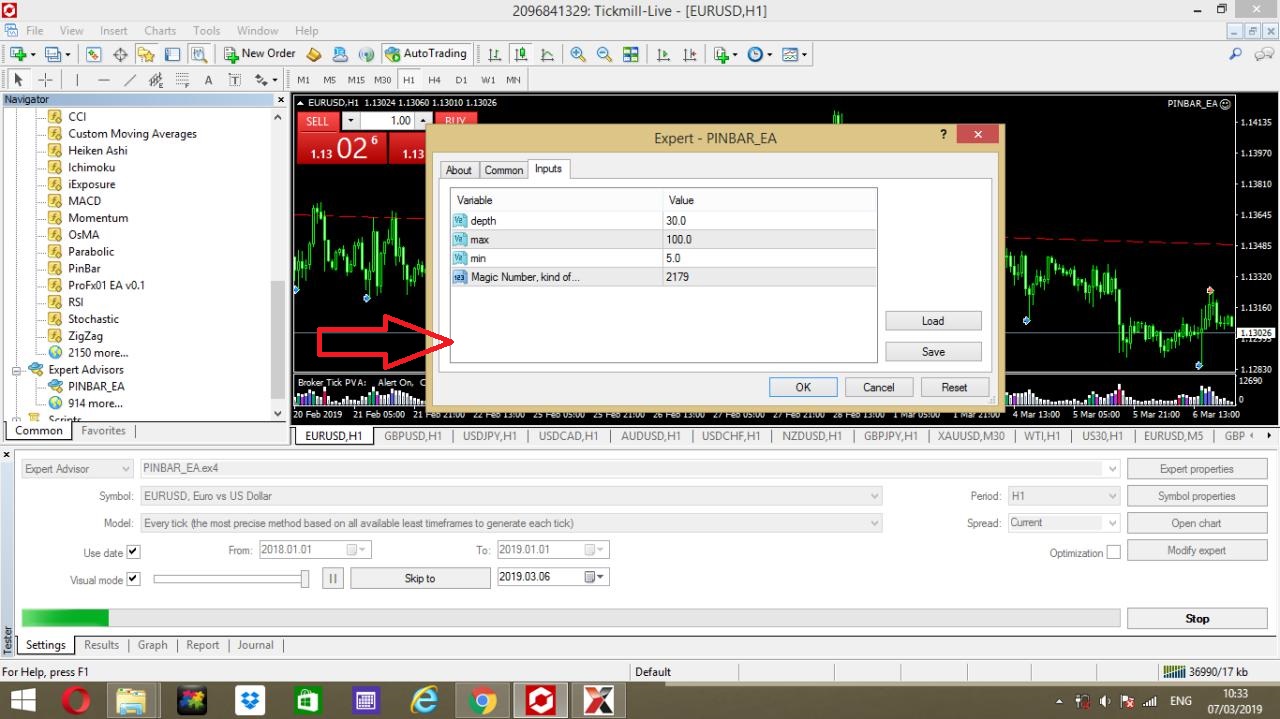Switch chart to candlesticks

coord(521,54)
